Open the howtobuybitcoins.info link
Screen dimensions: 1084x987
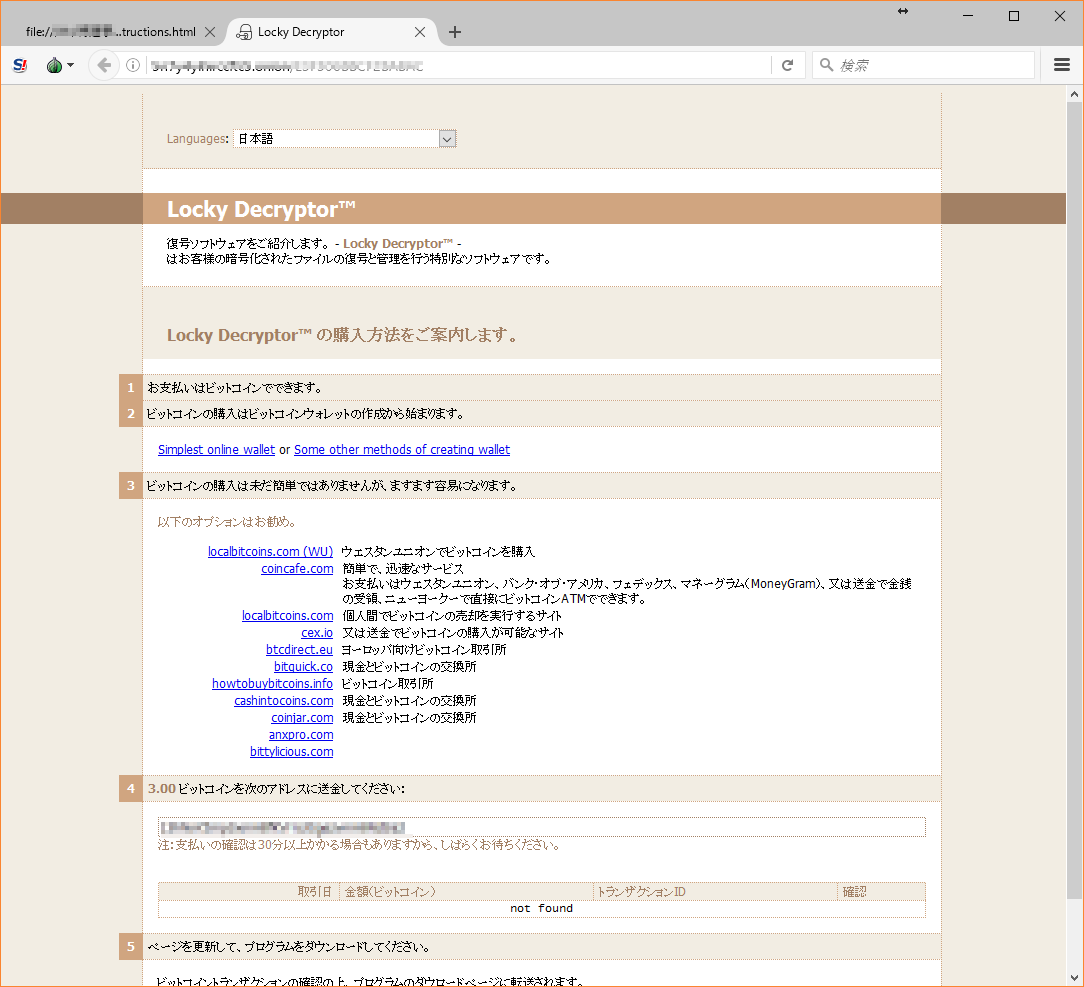[272, 684]
